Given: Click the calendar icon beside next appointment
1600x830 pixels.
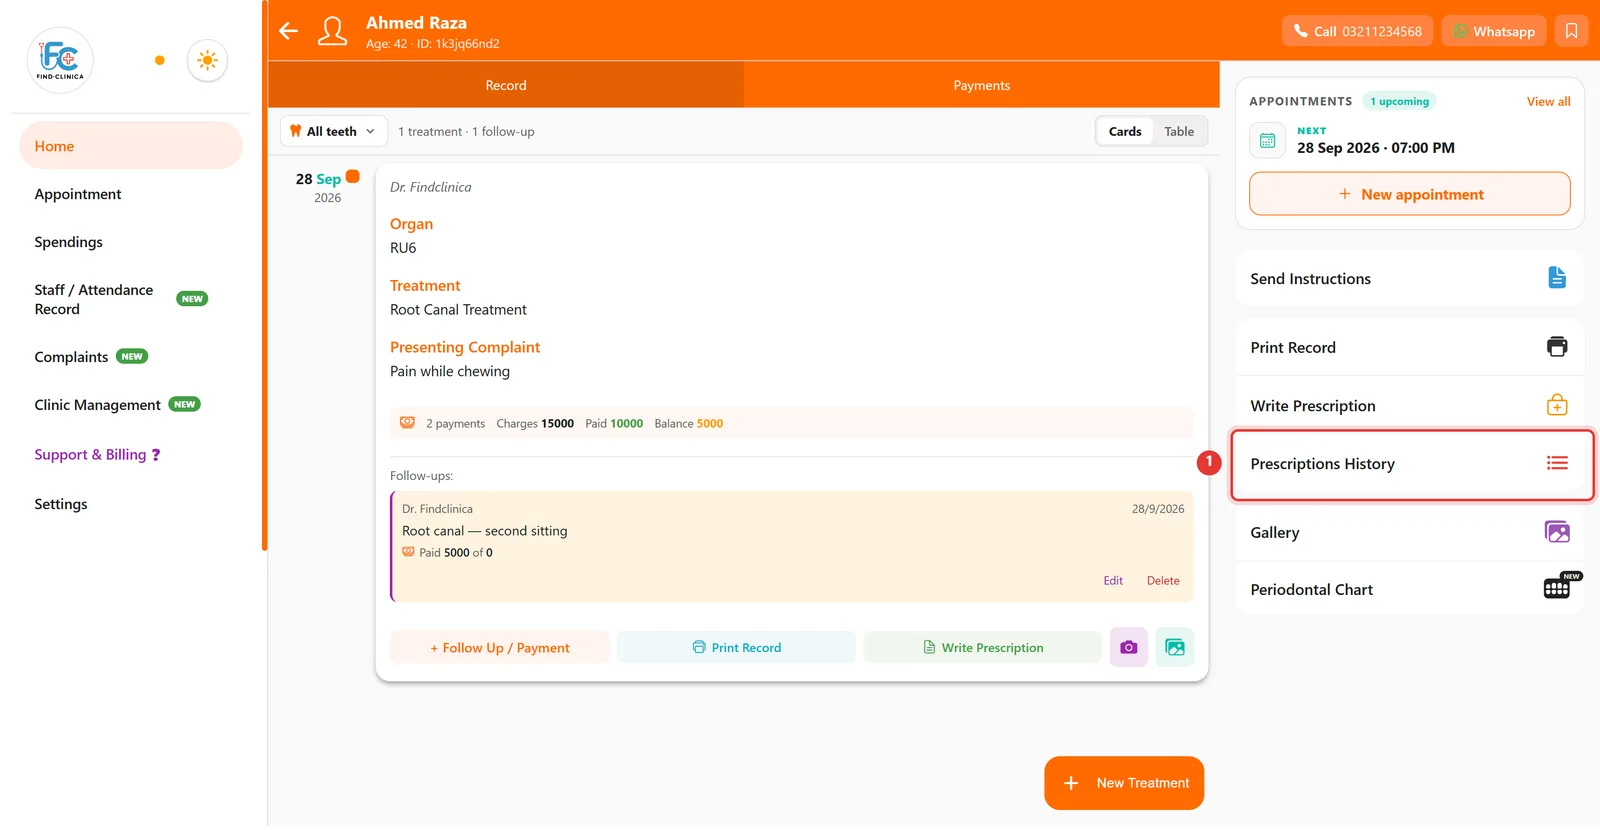Looking at the screenshot, I should [1267, 141].
